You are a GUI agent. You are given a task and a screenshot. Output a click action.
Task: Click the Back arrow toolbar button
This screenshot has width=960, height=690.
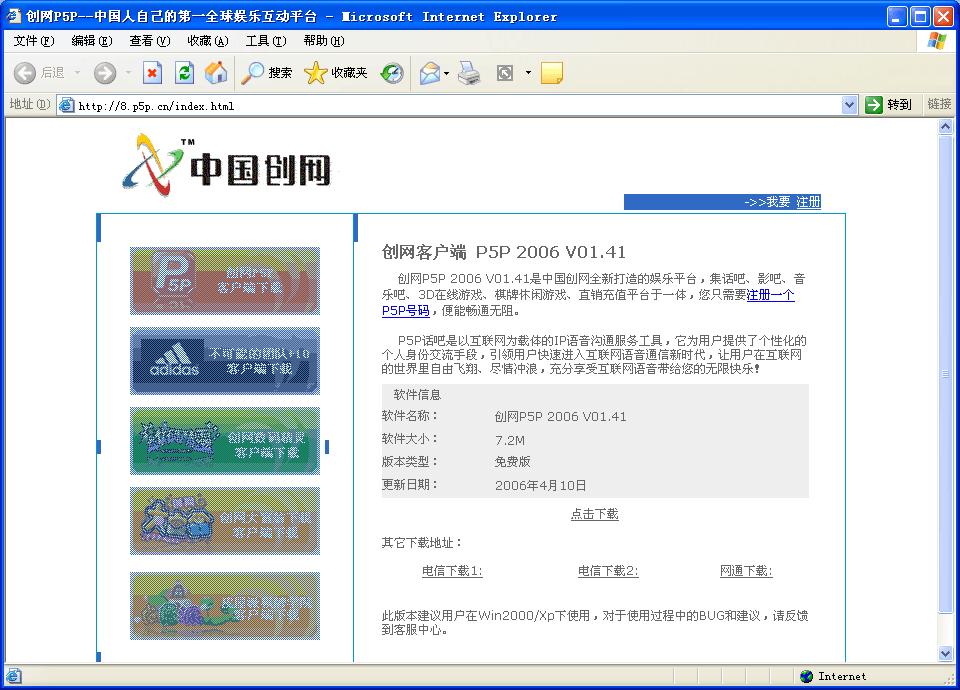tap(25, 73)
